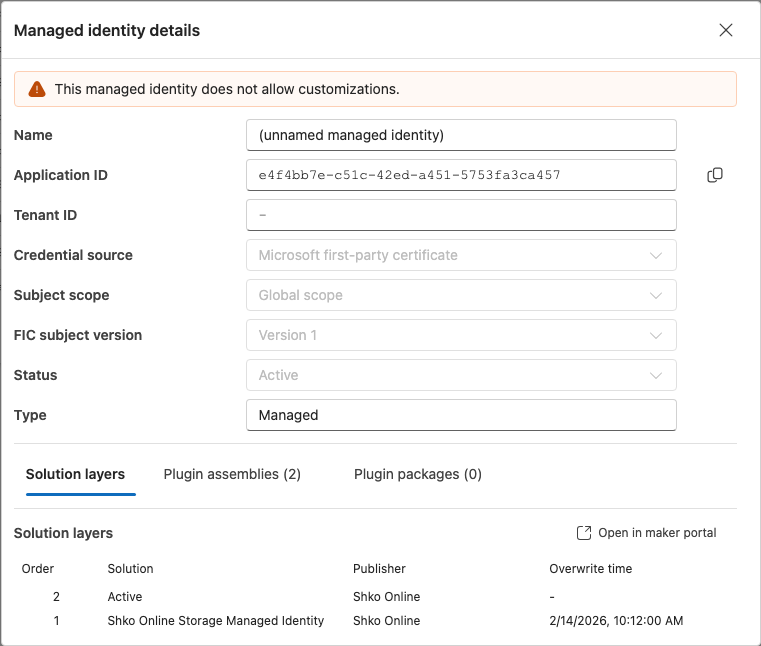The height and width of the screenshot is (646, 761).
Task: Expand the Status dropdown
Action: tap(461, 375)
